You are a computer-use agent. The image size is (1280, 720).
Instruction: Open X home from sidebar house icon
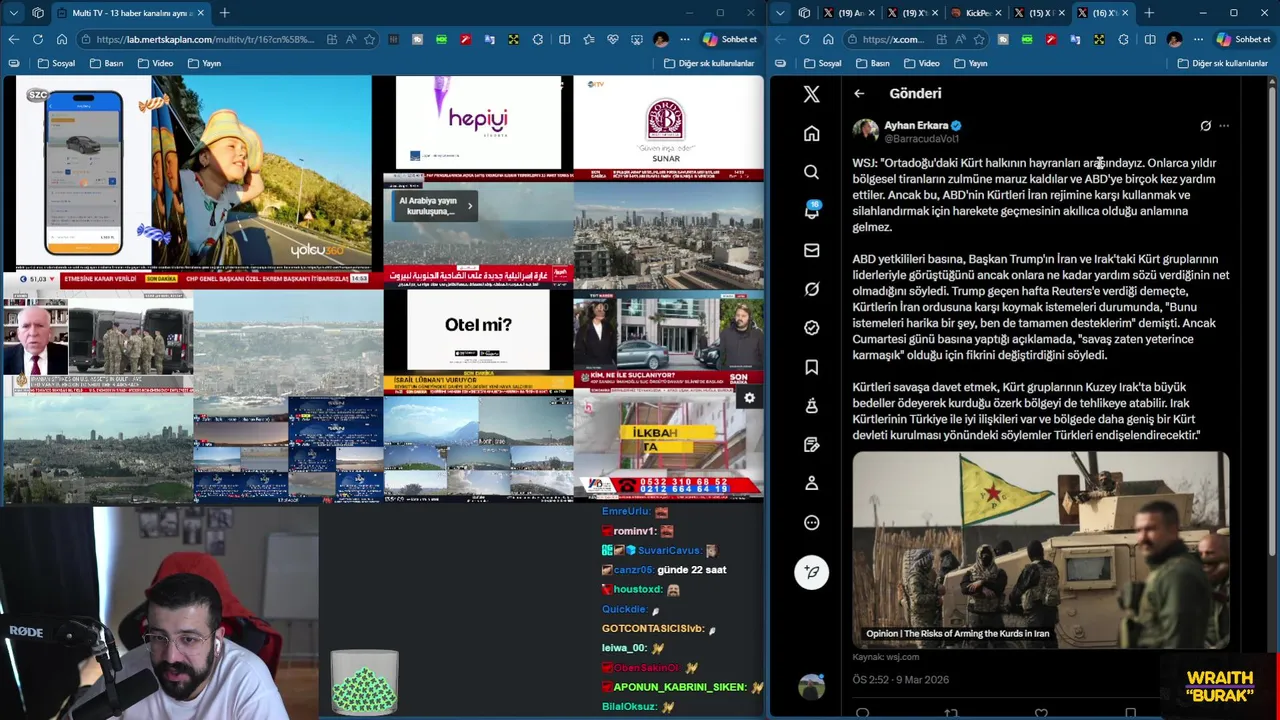(x=811, y=133)
